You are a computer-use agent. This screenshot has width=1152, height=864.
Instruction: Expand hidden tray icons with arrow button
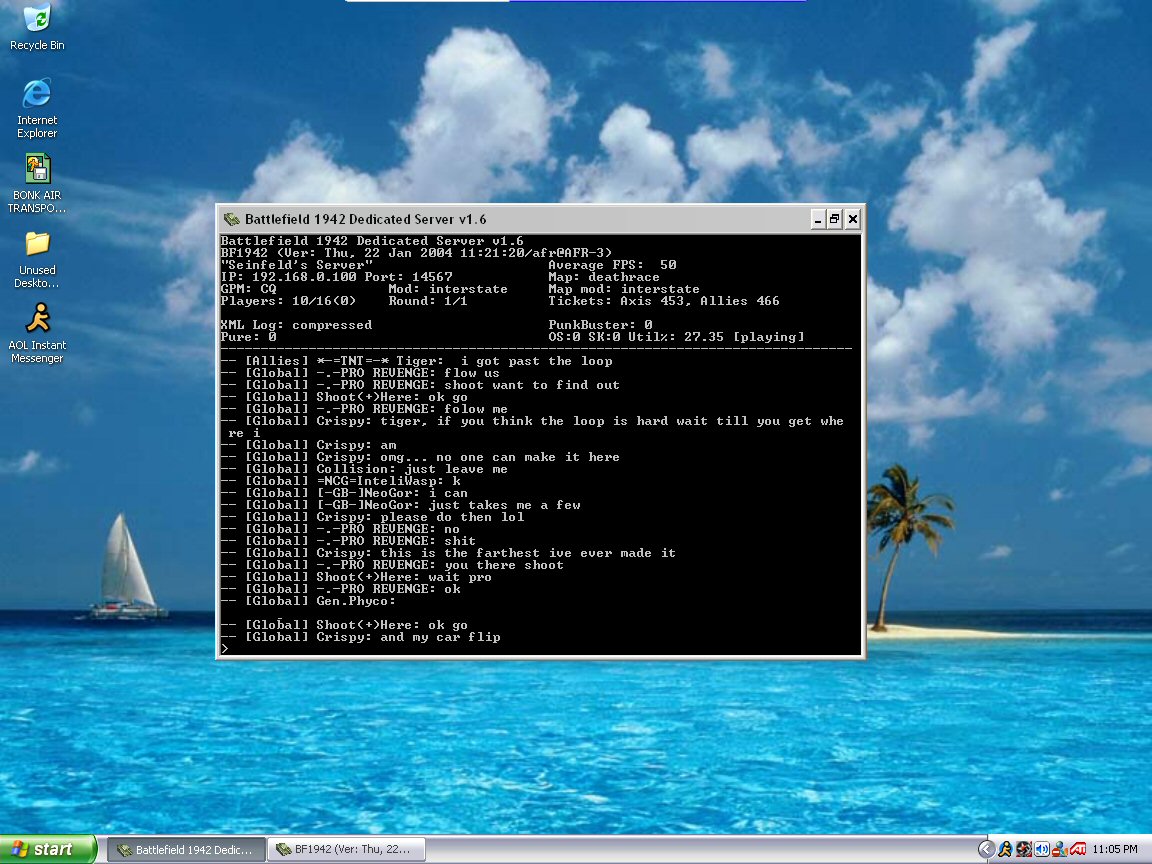[x=986, y=849]
